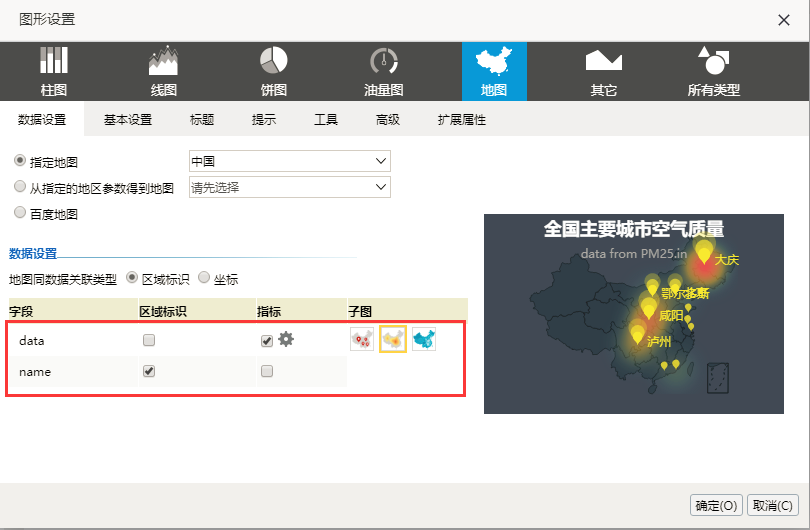This screenshot has width=810, height=530.
Task: Switch to the 标题 tab
Action: pos(202,120)
